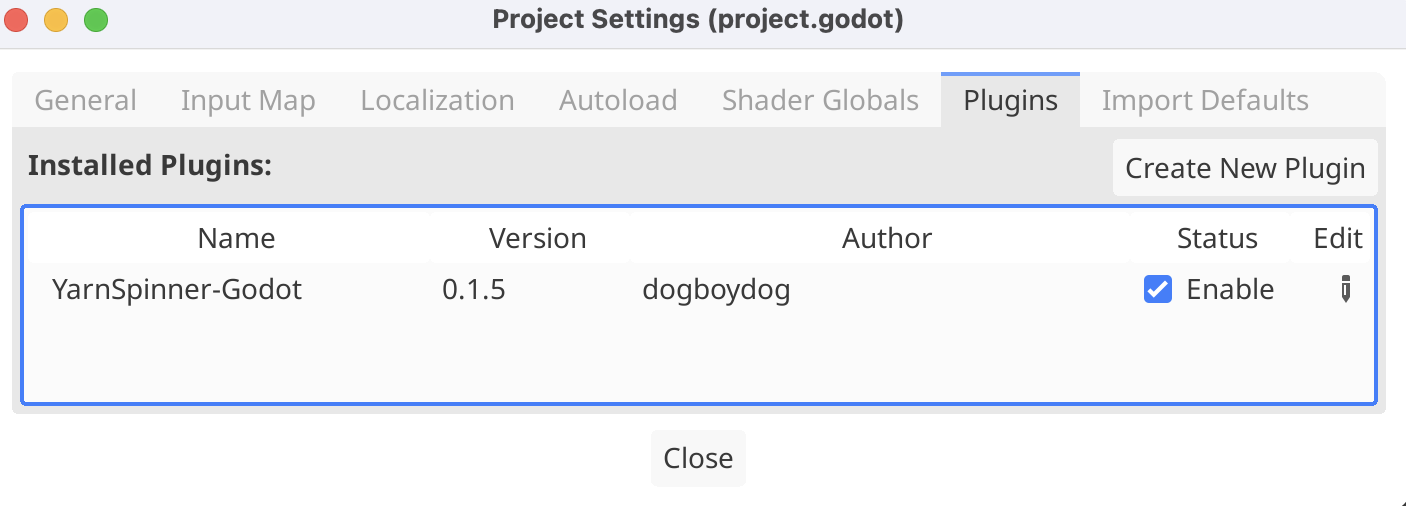The height and width of the screenshot is (506, 1406).
Task: Click the Edit column header
Action: [1338, 238]
